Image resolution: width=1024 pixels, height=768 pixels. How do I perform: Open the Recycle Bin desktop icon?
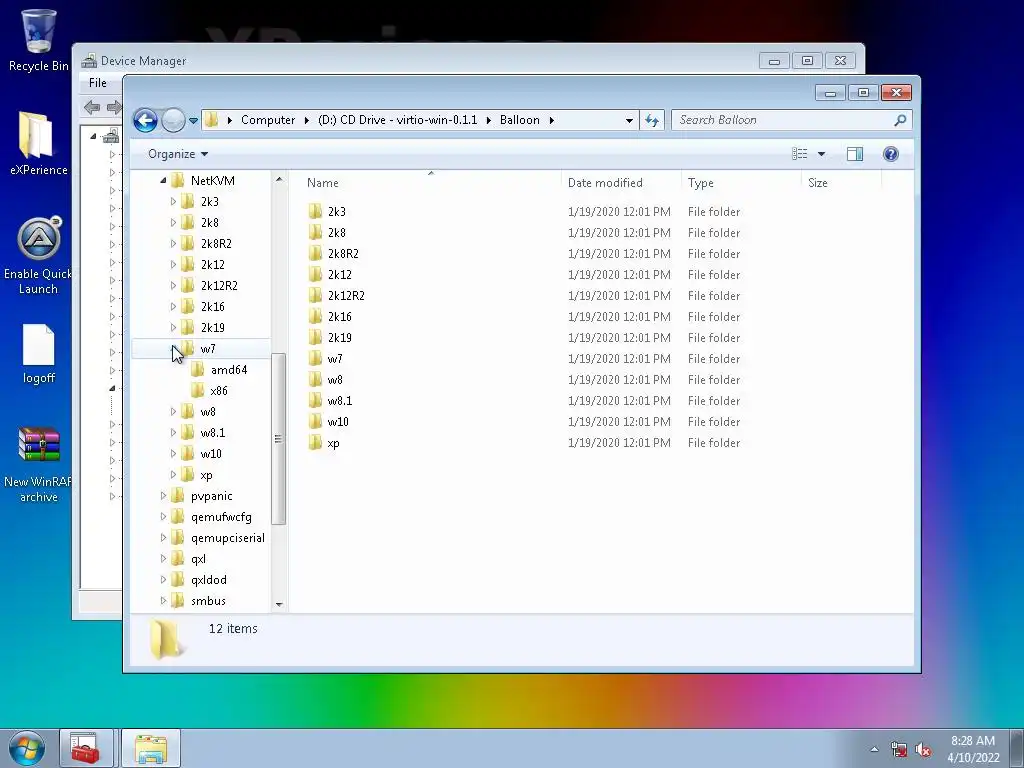pyautogui.click(x=38, y=40)
